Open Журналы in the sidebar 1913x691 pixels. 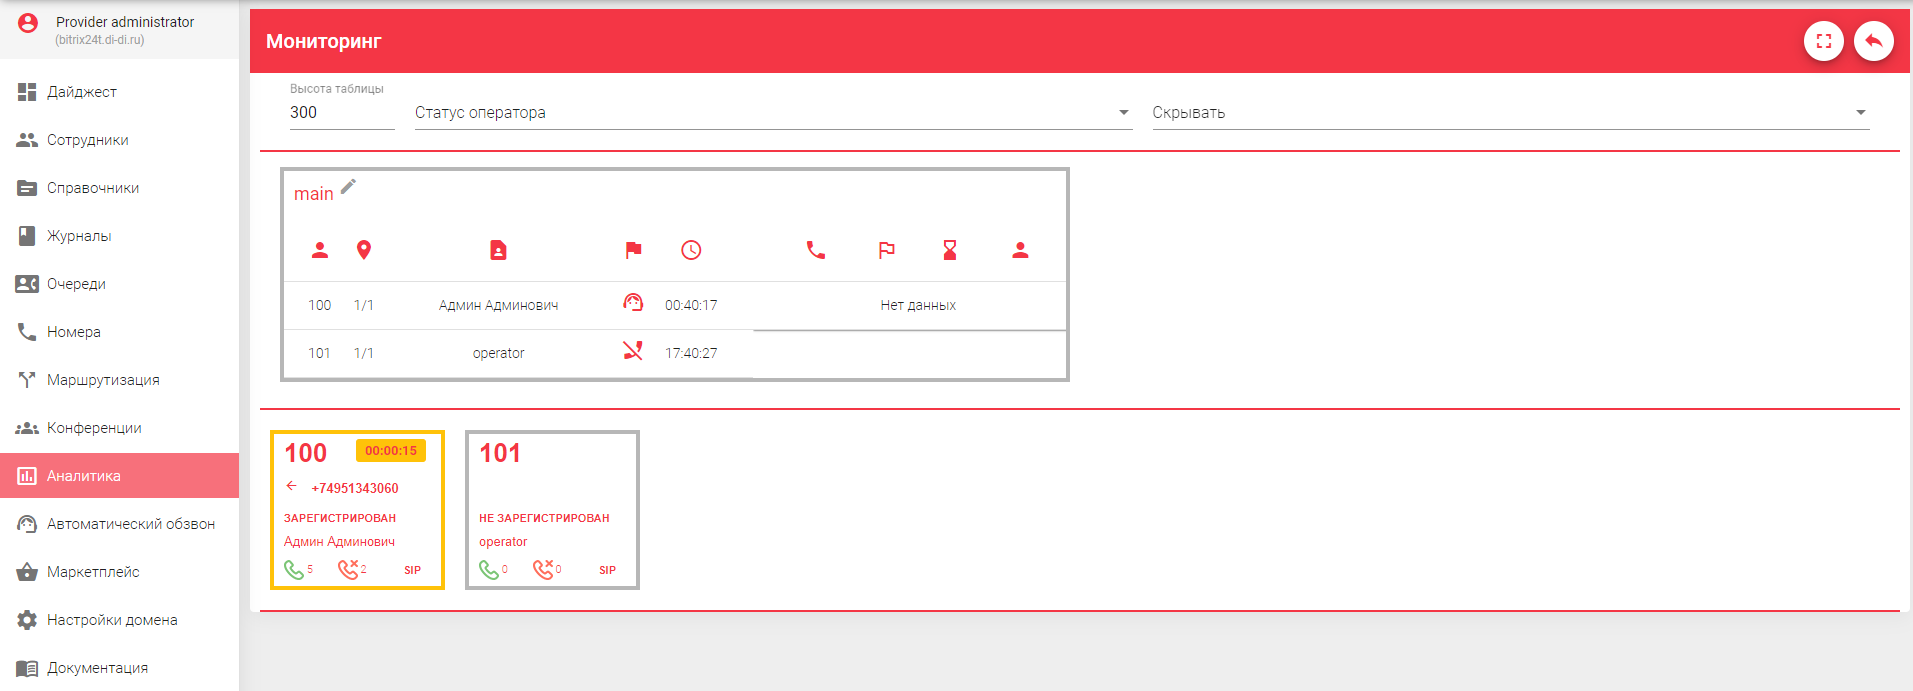coord(119,236)
